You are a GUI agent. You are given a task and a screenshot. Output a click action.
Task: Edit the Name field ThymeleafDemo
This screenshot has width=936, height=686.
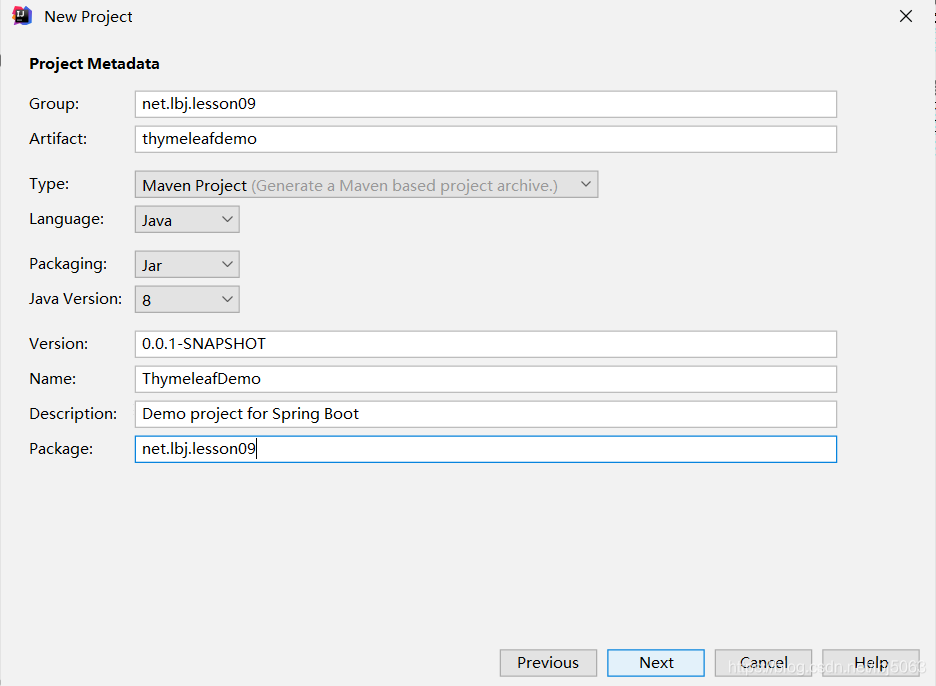(x=485, y=379)
